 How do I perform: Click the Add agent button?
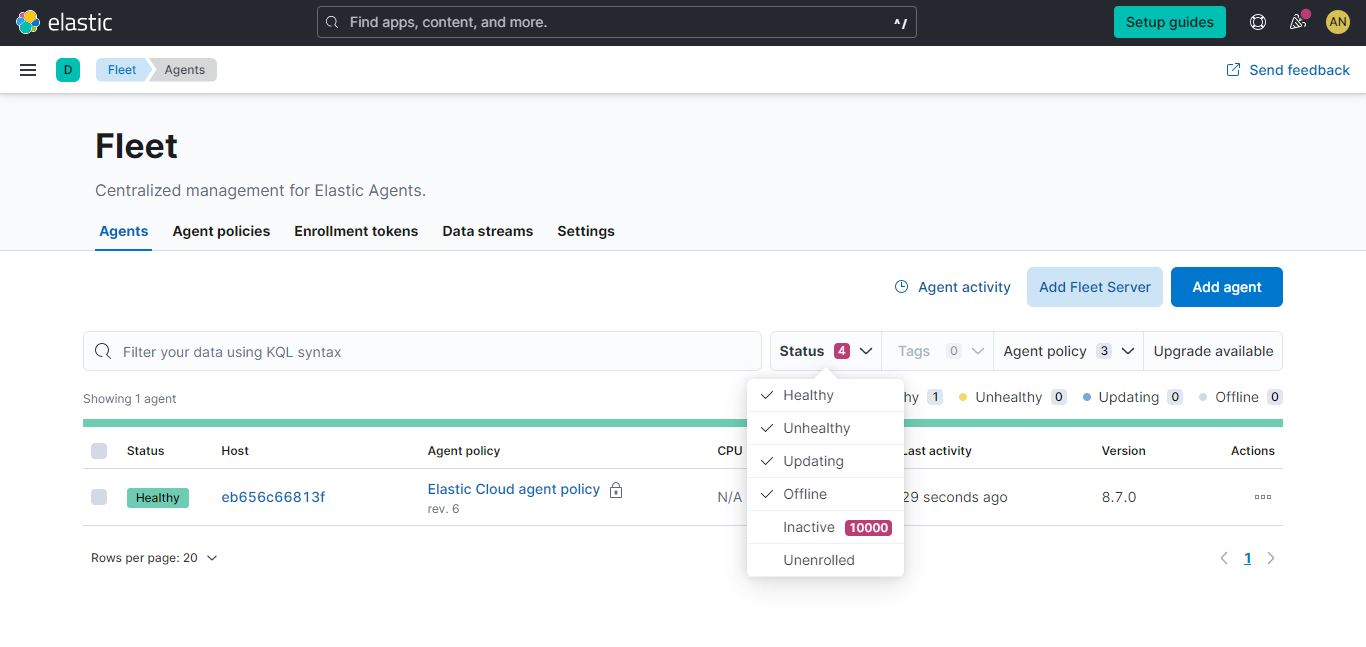click(1226, 287)
